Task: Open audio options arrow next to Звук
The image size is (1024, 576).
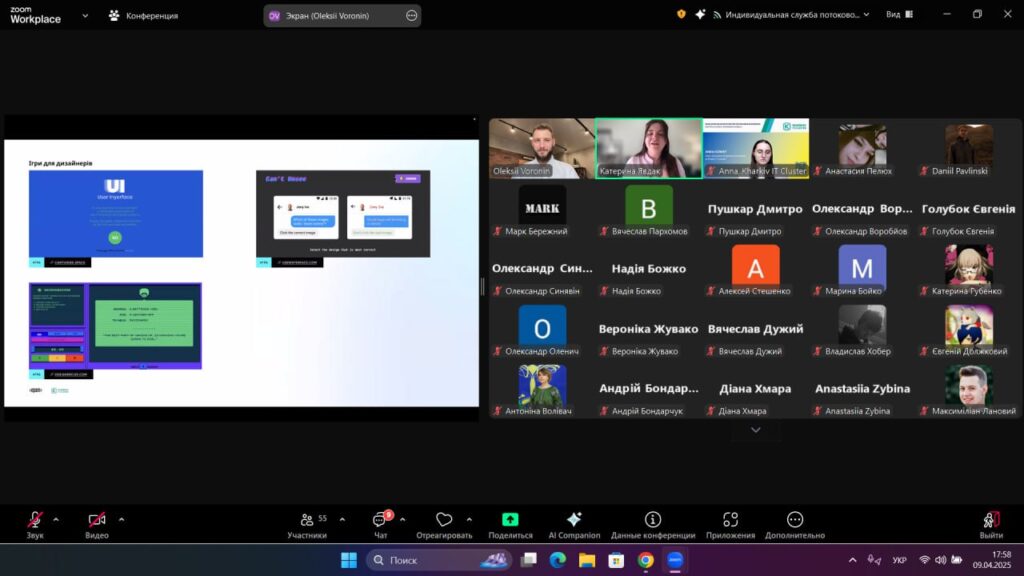Action: point(56,520)
